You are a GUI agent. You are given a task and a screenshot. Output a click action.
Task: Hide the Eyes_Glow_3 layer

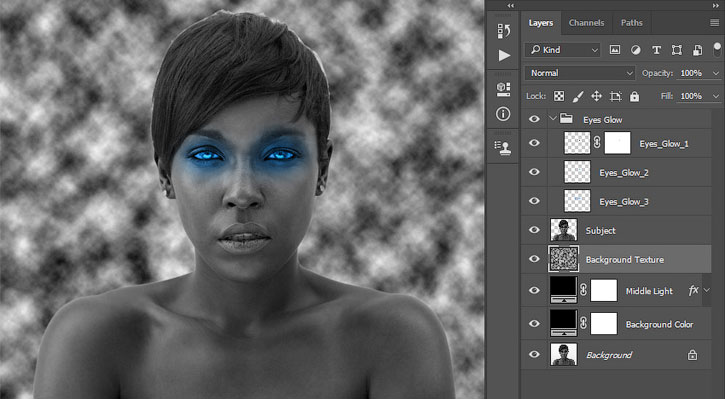(534, 201)
